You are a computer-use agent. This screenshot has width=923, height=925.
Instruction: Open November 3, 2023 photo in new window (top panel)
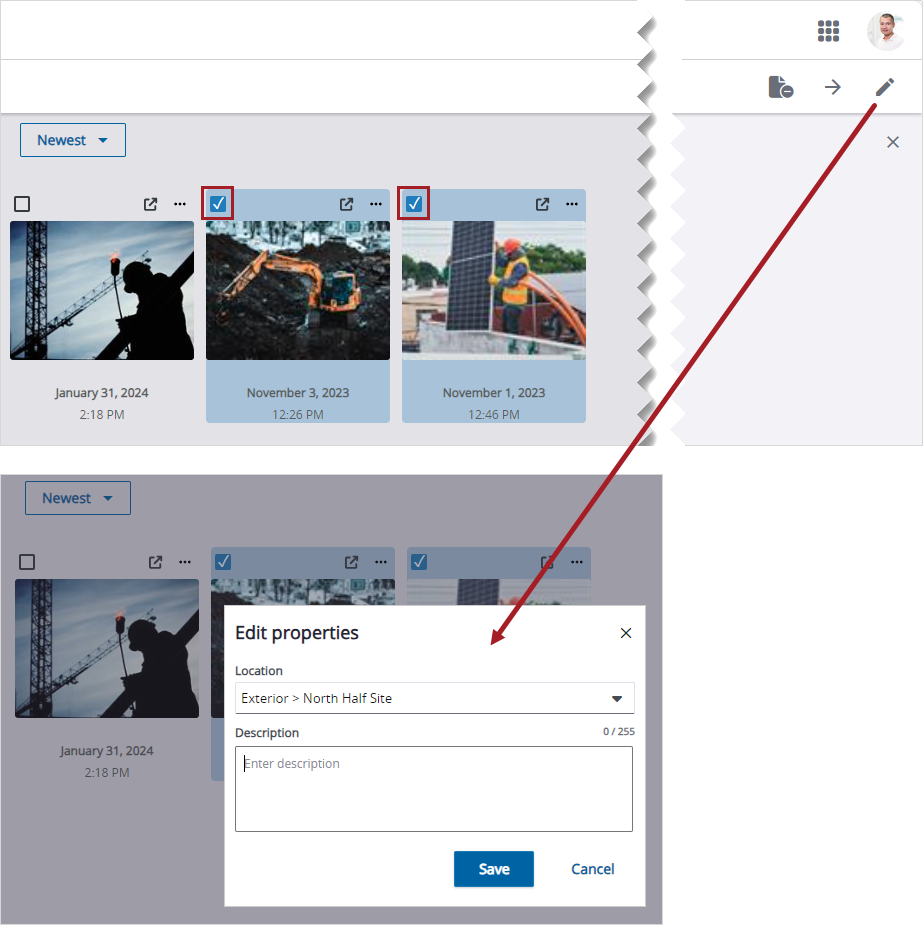tap(346, 204)
